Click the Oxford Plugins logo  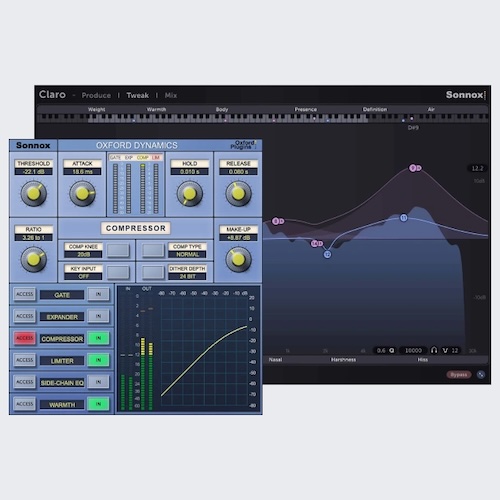pyautogui.click(x=244, y=145)
